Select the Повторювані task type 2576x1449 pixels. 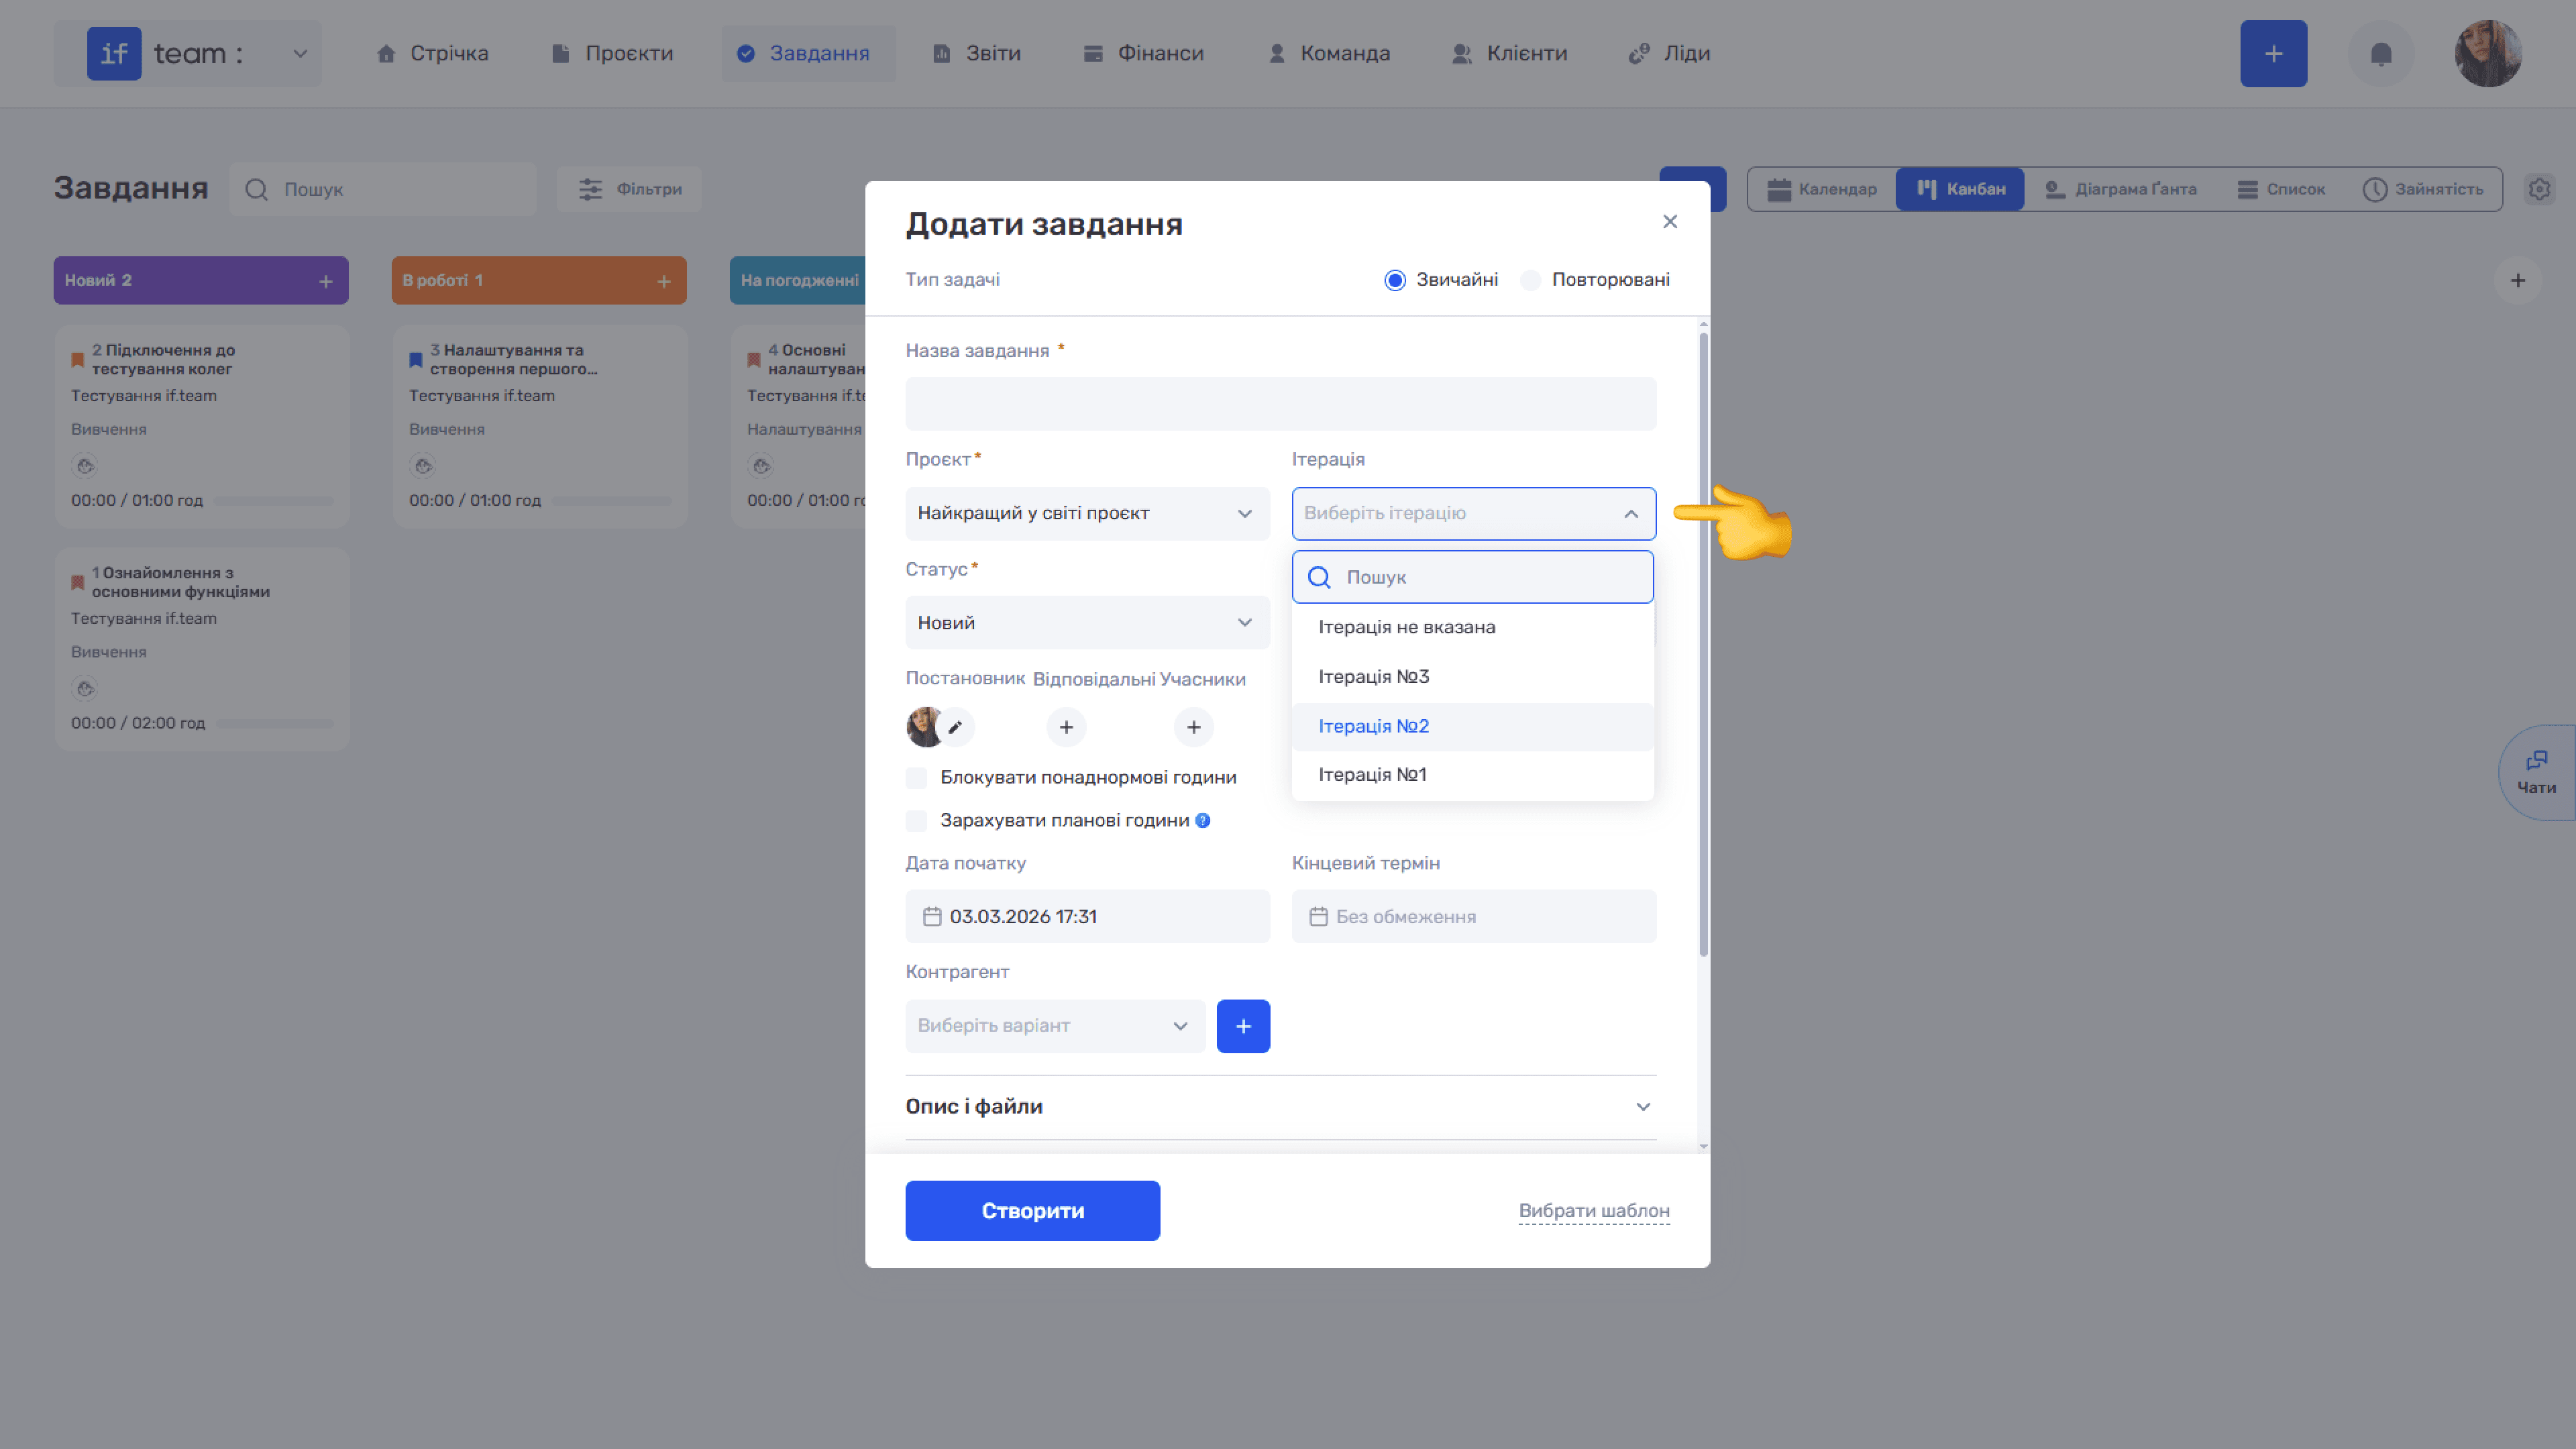click(1530, 280)
